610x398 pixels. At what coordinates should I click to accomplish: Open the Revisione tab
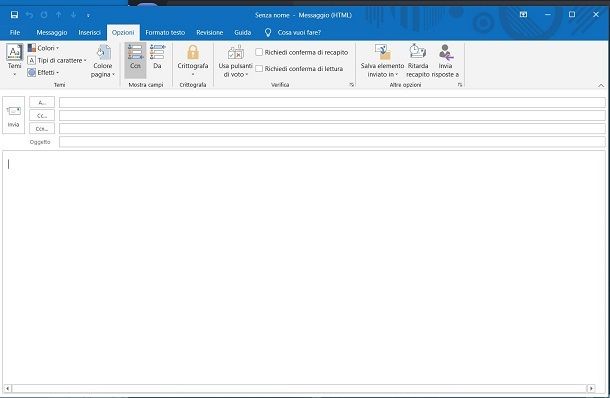209,33
